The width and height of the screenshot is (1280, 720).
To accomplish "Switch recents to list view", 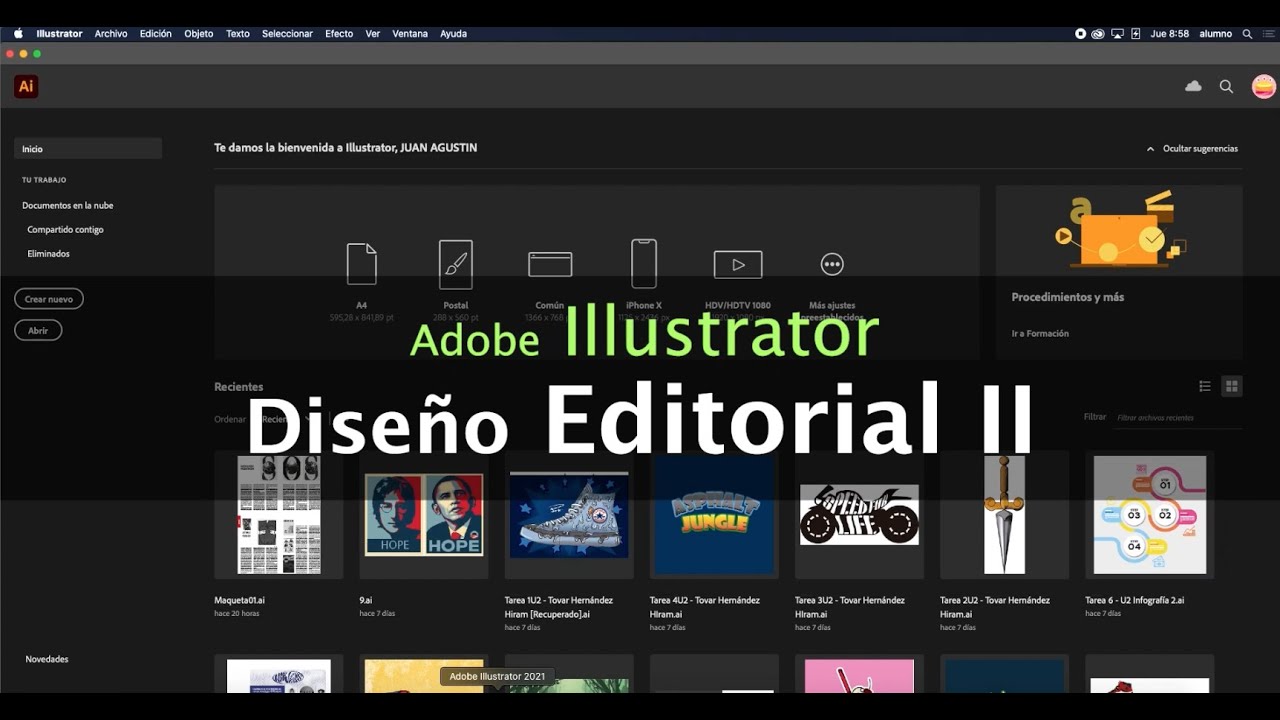I will pyautogui.click(x=1205, y=386).
